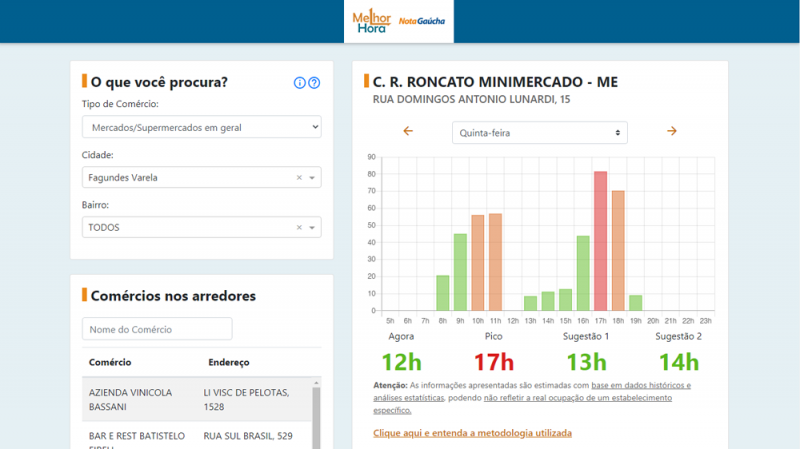Screen dimensions: 800x449
Task: Click the Sugestão 1 13h value
Action: click(586, 362)
